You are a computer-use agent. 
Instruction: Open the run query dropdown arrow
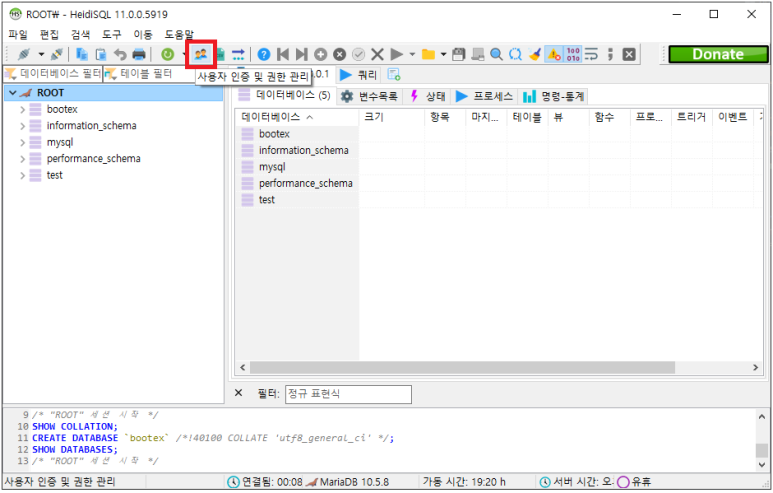click(x=412, y=54)
